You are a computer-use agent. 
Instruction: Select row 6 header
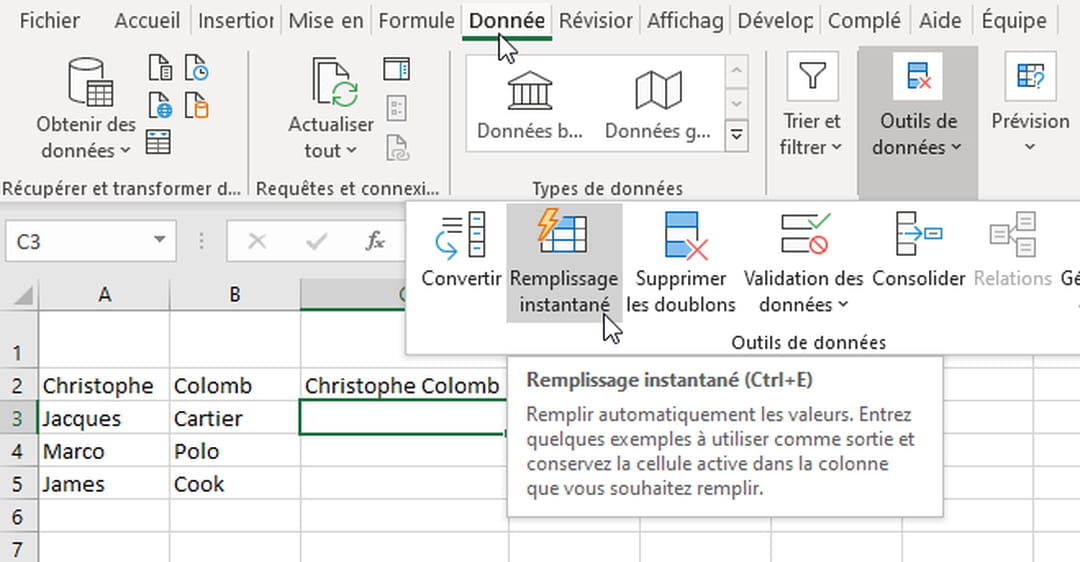click(18, 517)
